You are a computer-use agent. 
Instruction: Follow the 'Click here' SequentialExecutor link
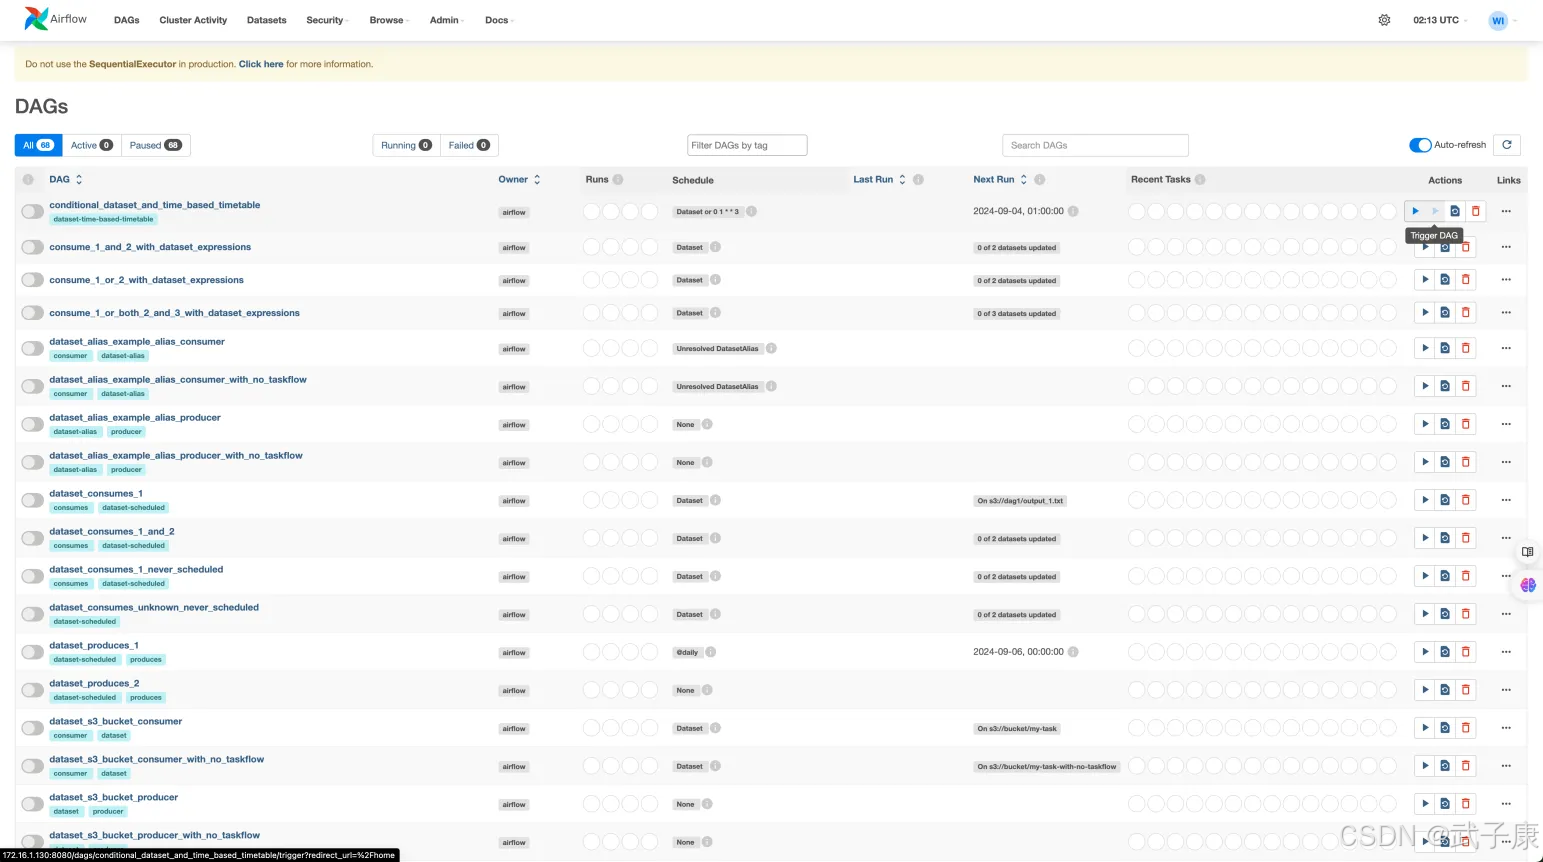click(x=261, y=64)
